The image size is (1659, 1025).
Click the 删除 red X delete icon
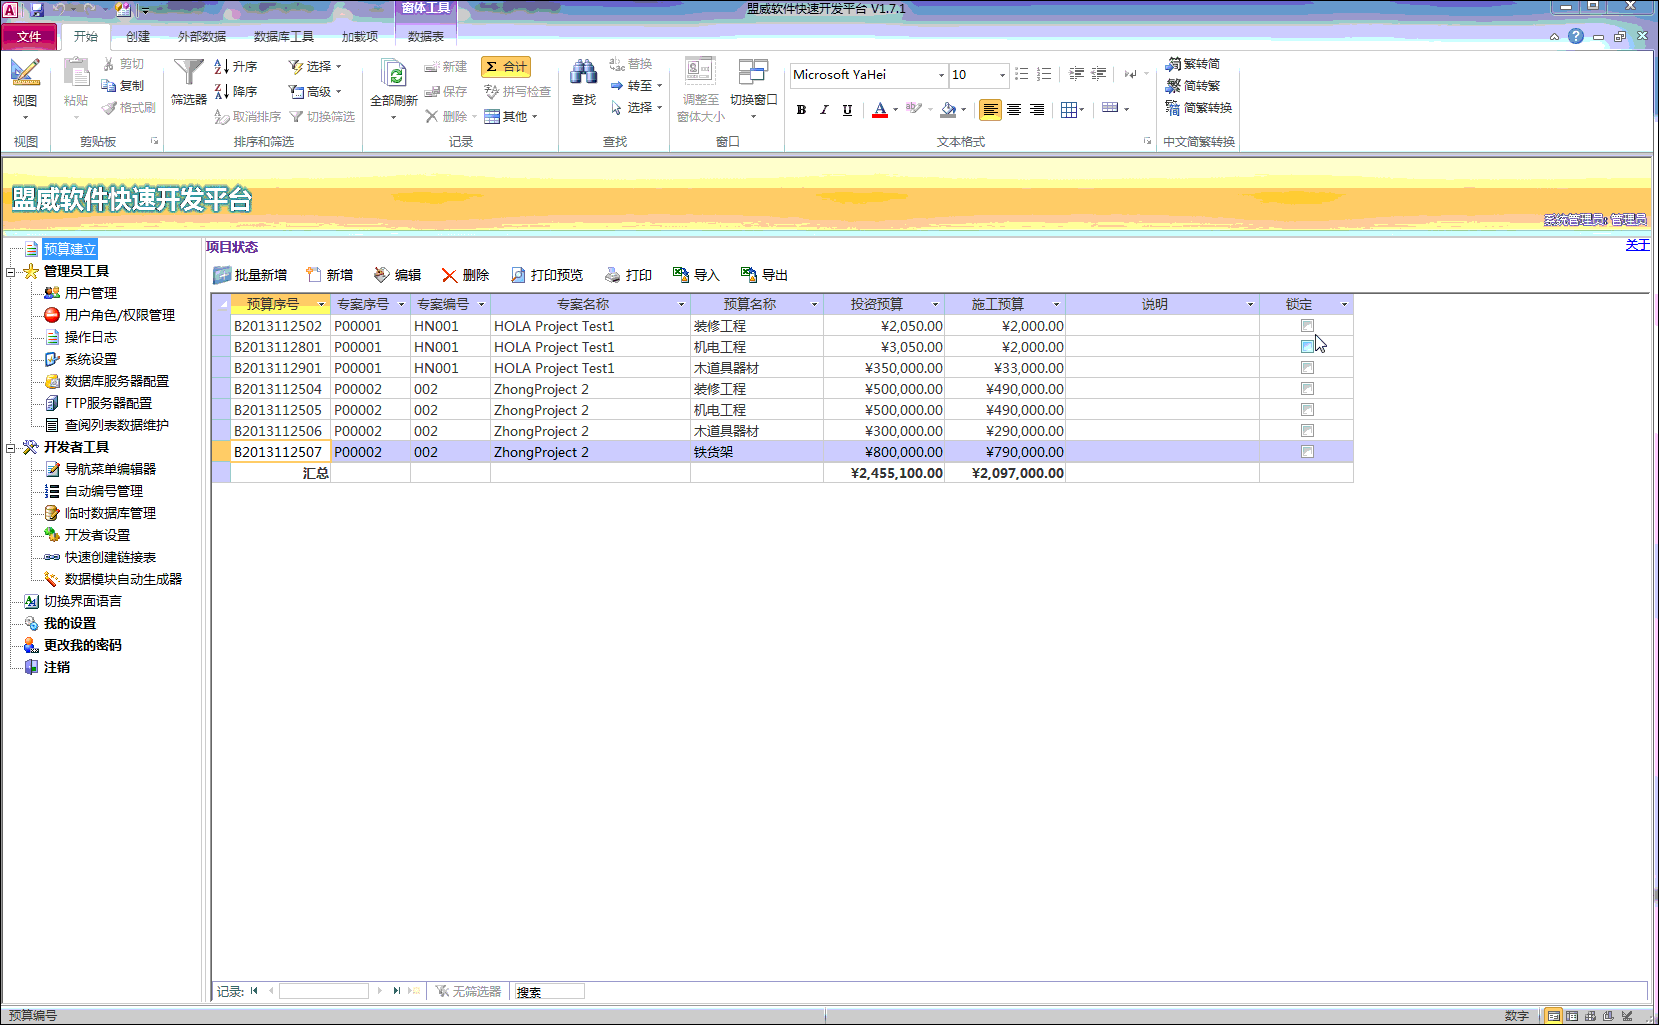point(449,275)
